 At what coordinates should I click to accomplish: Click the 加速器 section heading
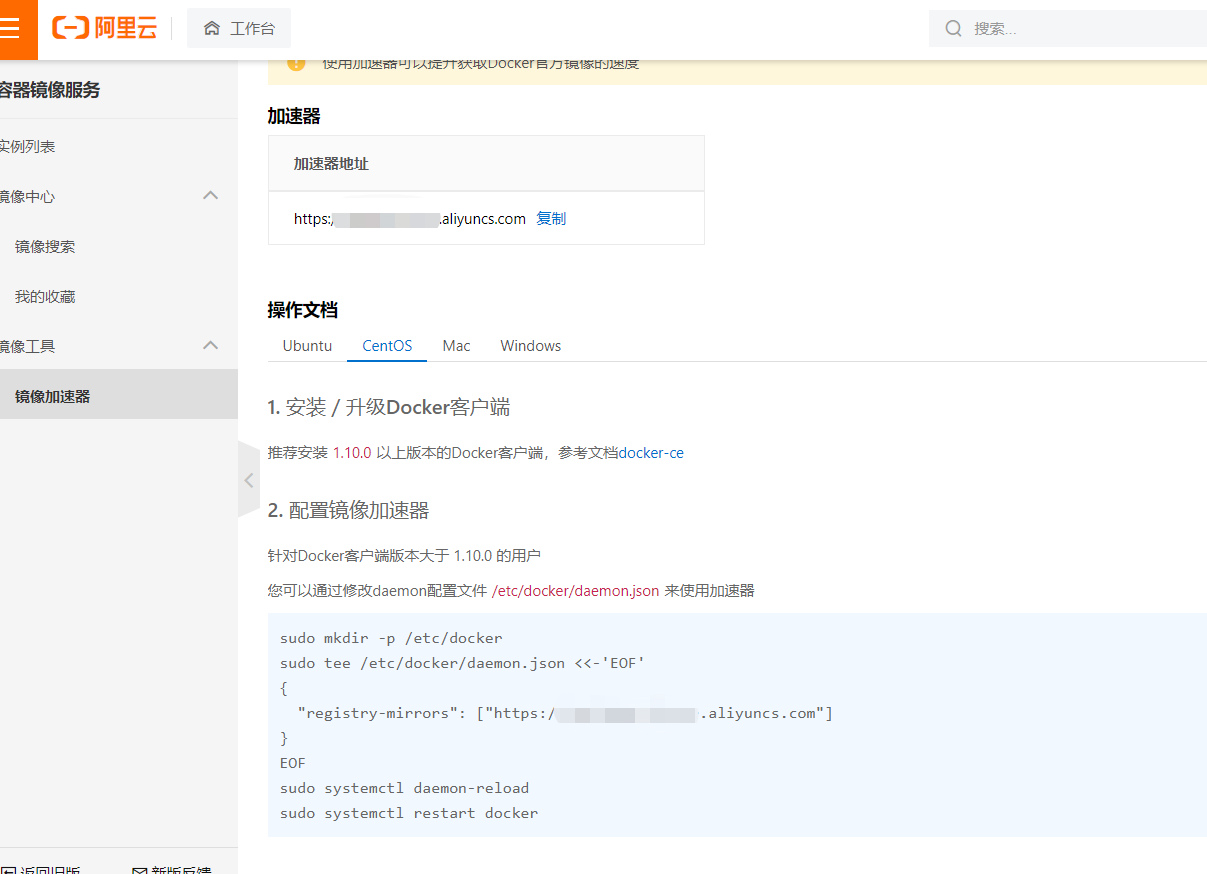pyautogui.click(x=294, y=116)
